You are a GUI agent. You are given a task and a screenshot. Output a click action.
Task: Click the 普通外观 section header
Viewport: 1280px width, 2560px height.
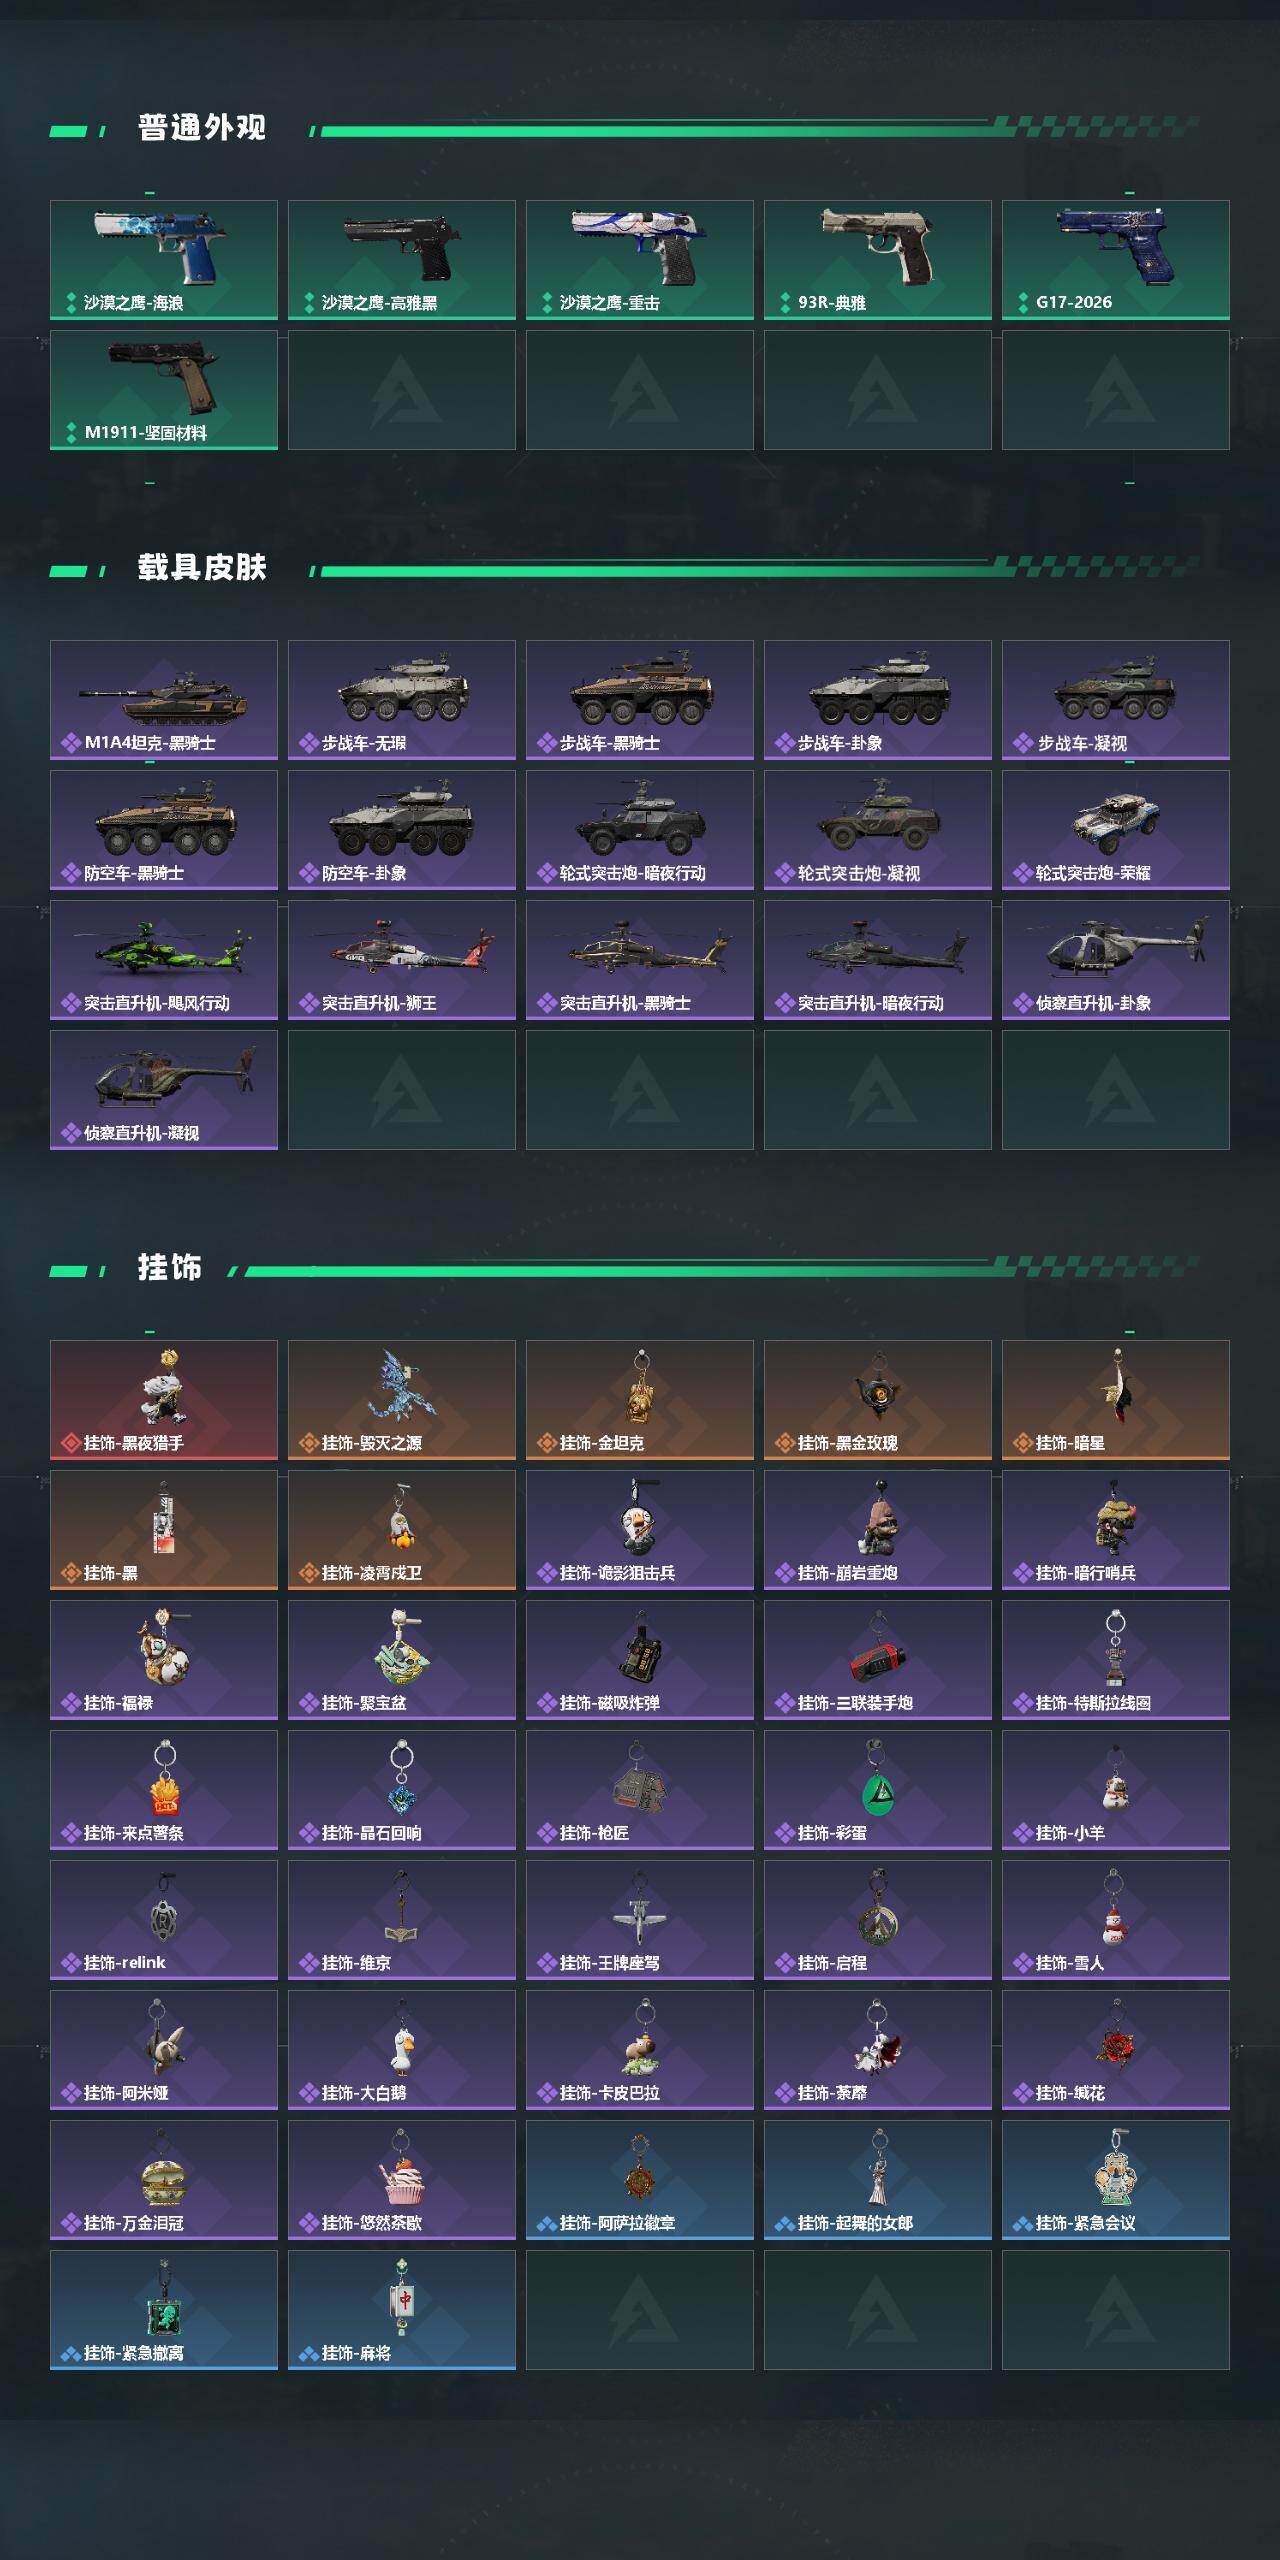pyautogui.click(x=202, y=128)
